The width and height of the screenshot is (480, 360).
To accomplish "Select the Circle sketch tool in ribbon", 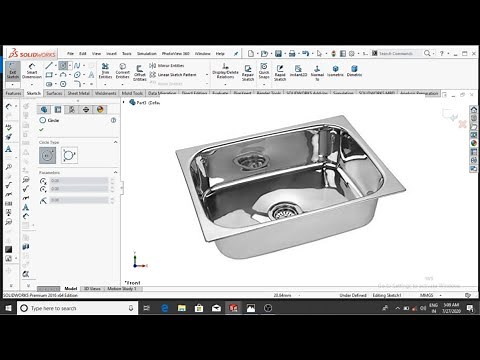I will click(63, 65).
